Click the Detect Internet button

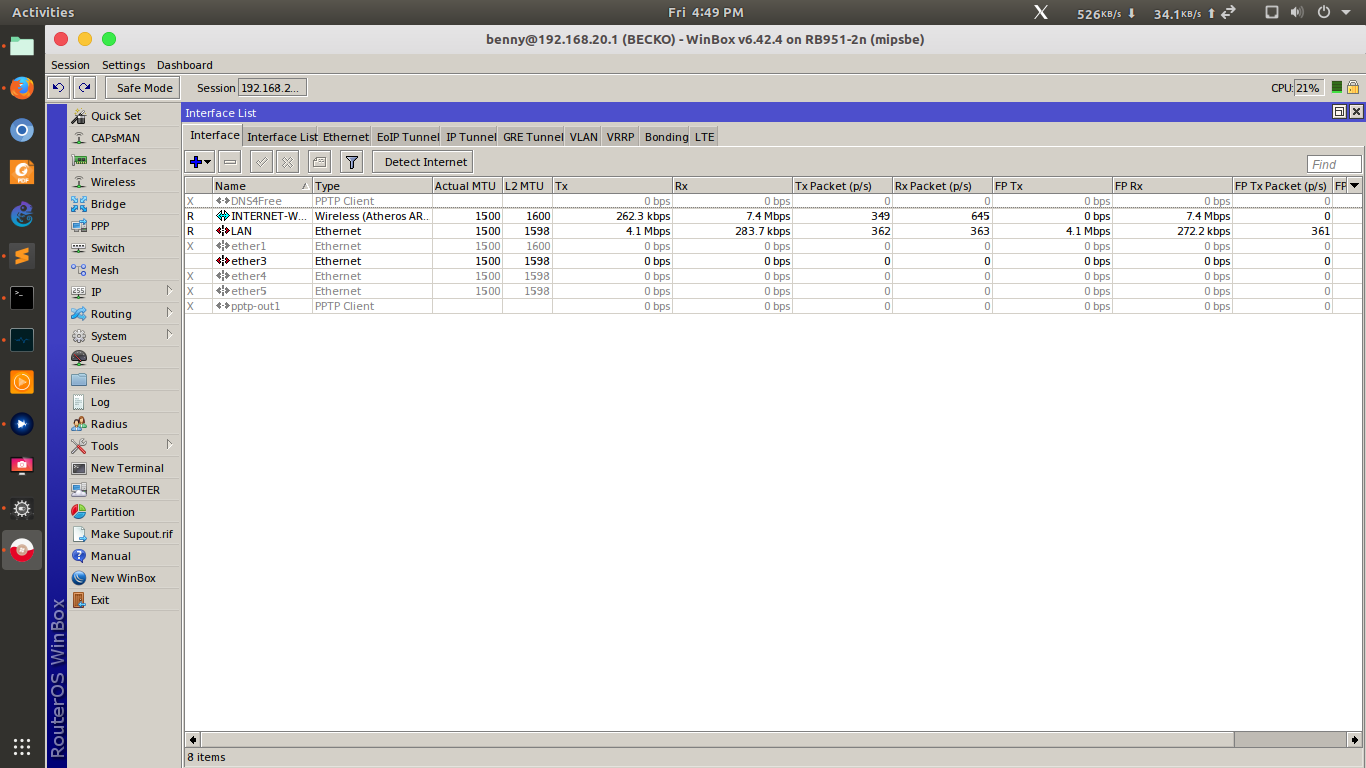(423, 161)
